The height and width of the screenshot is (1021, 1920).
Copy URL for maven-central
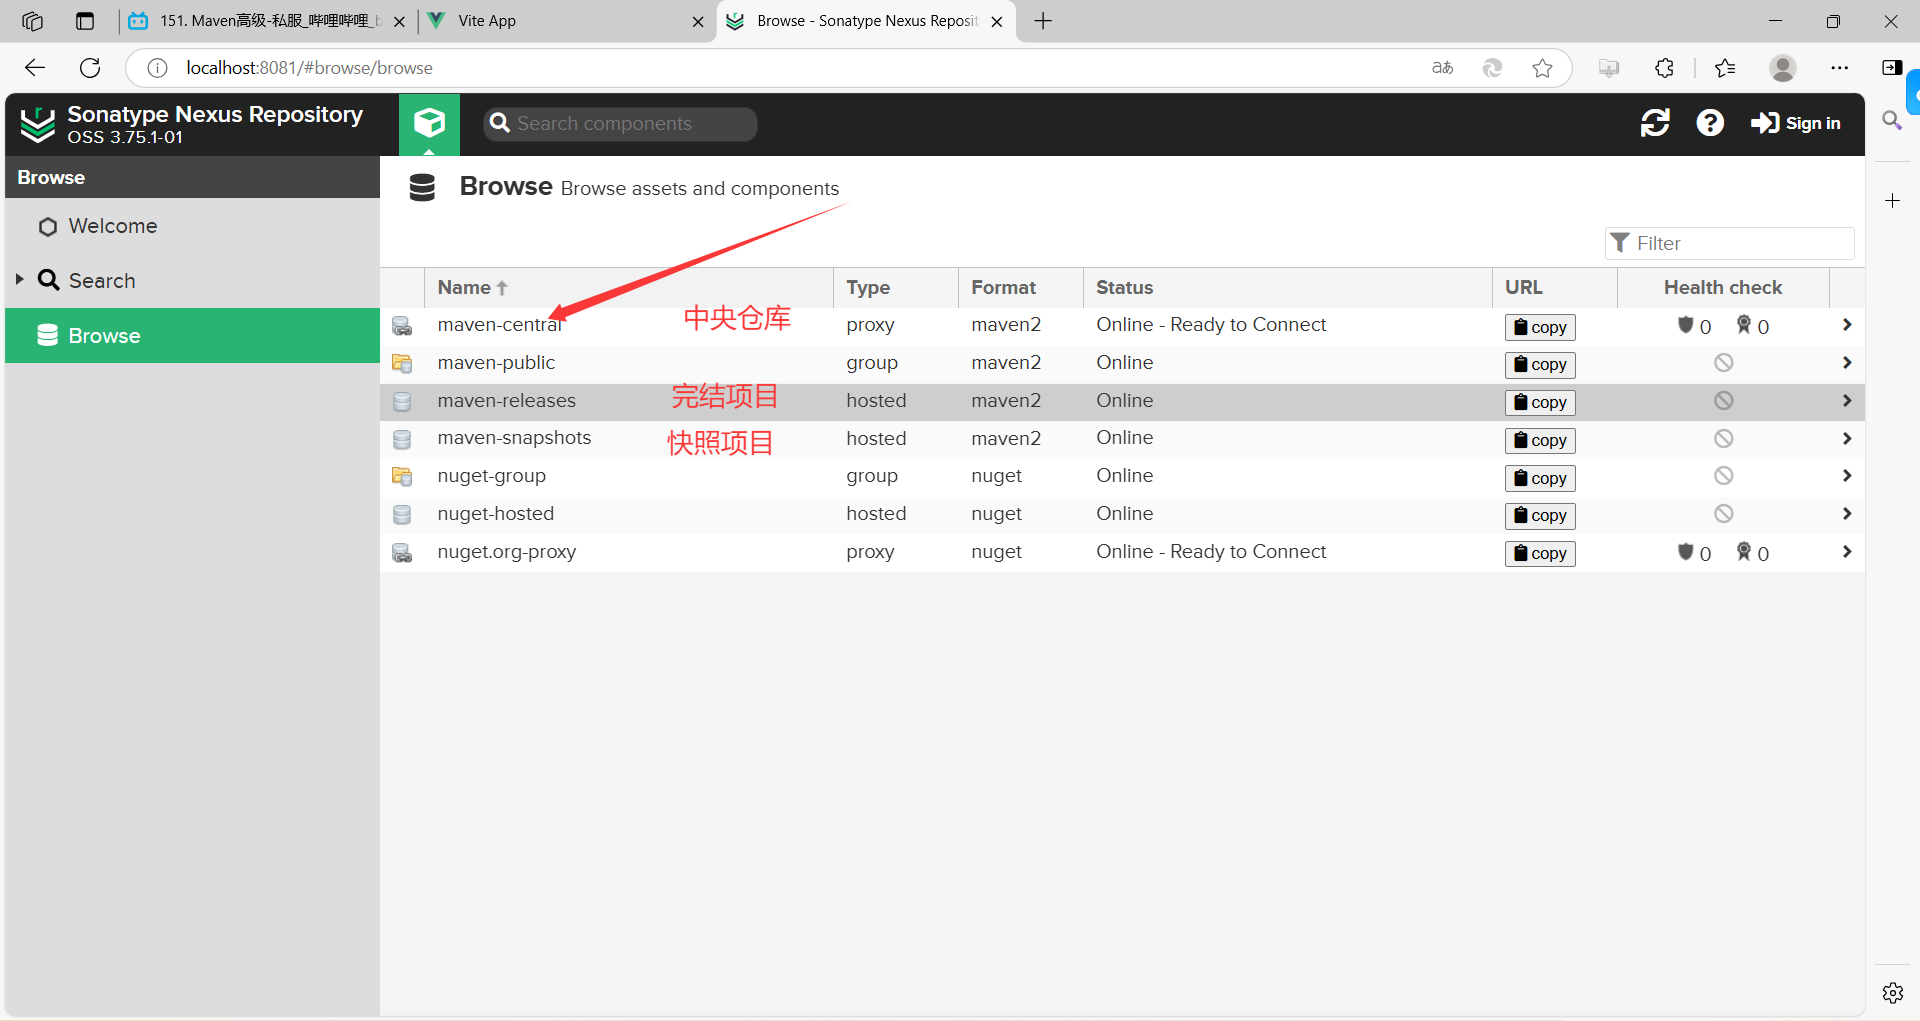click(1540, 327)
